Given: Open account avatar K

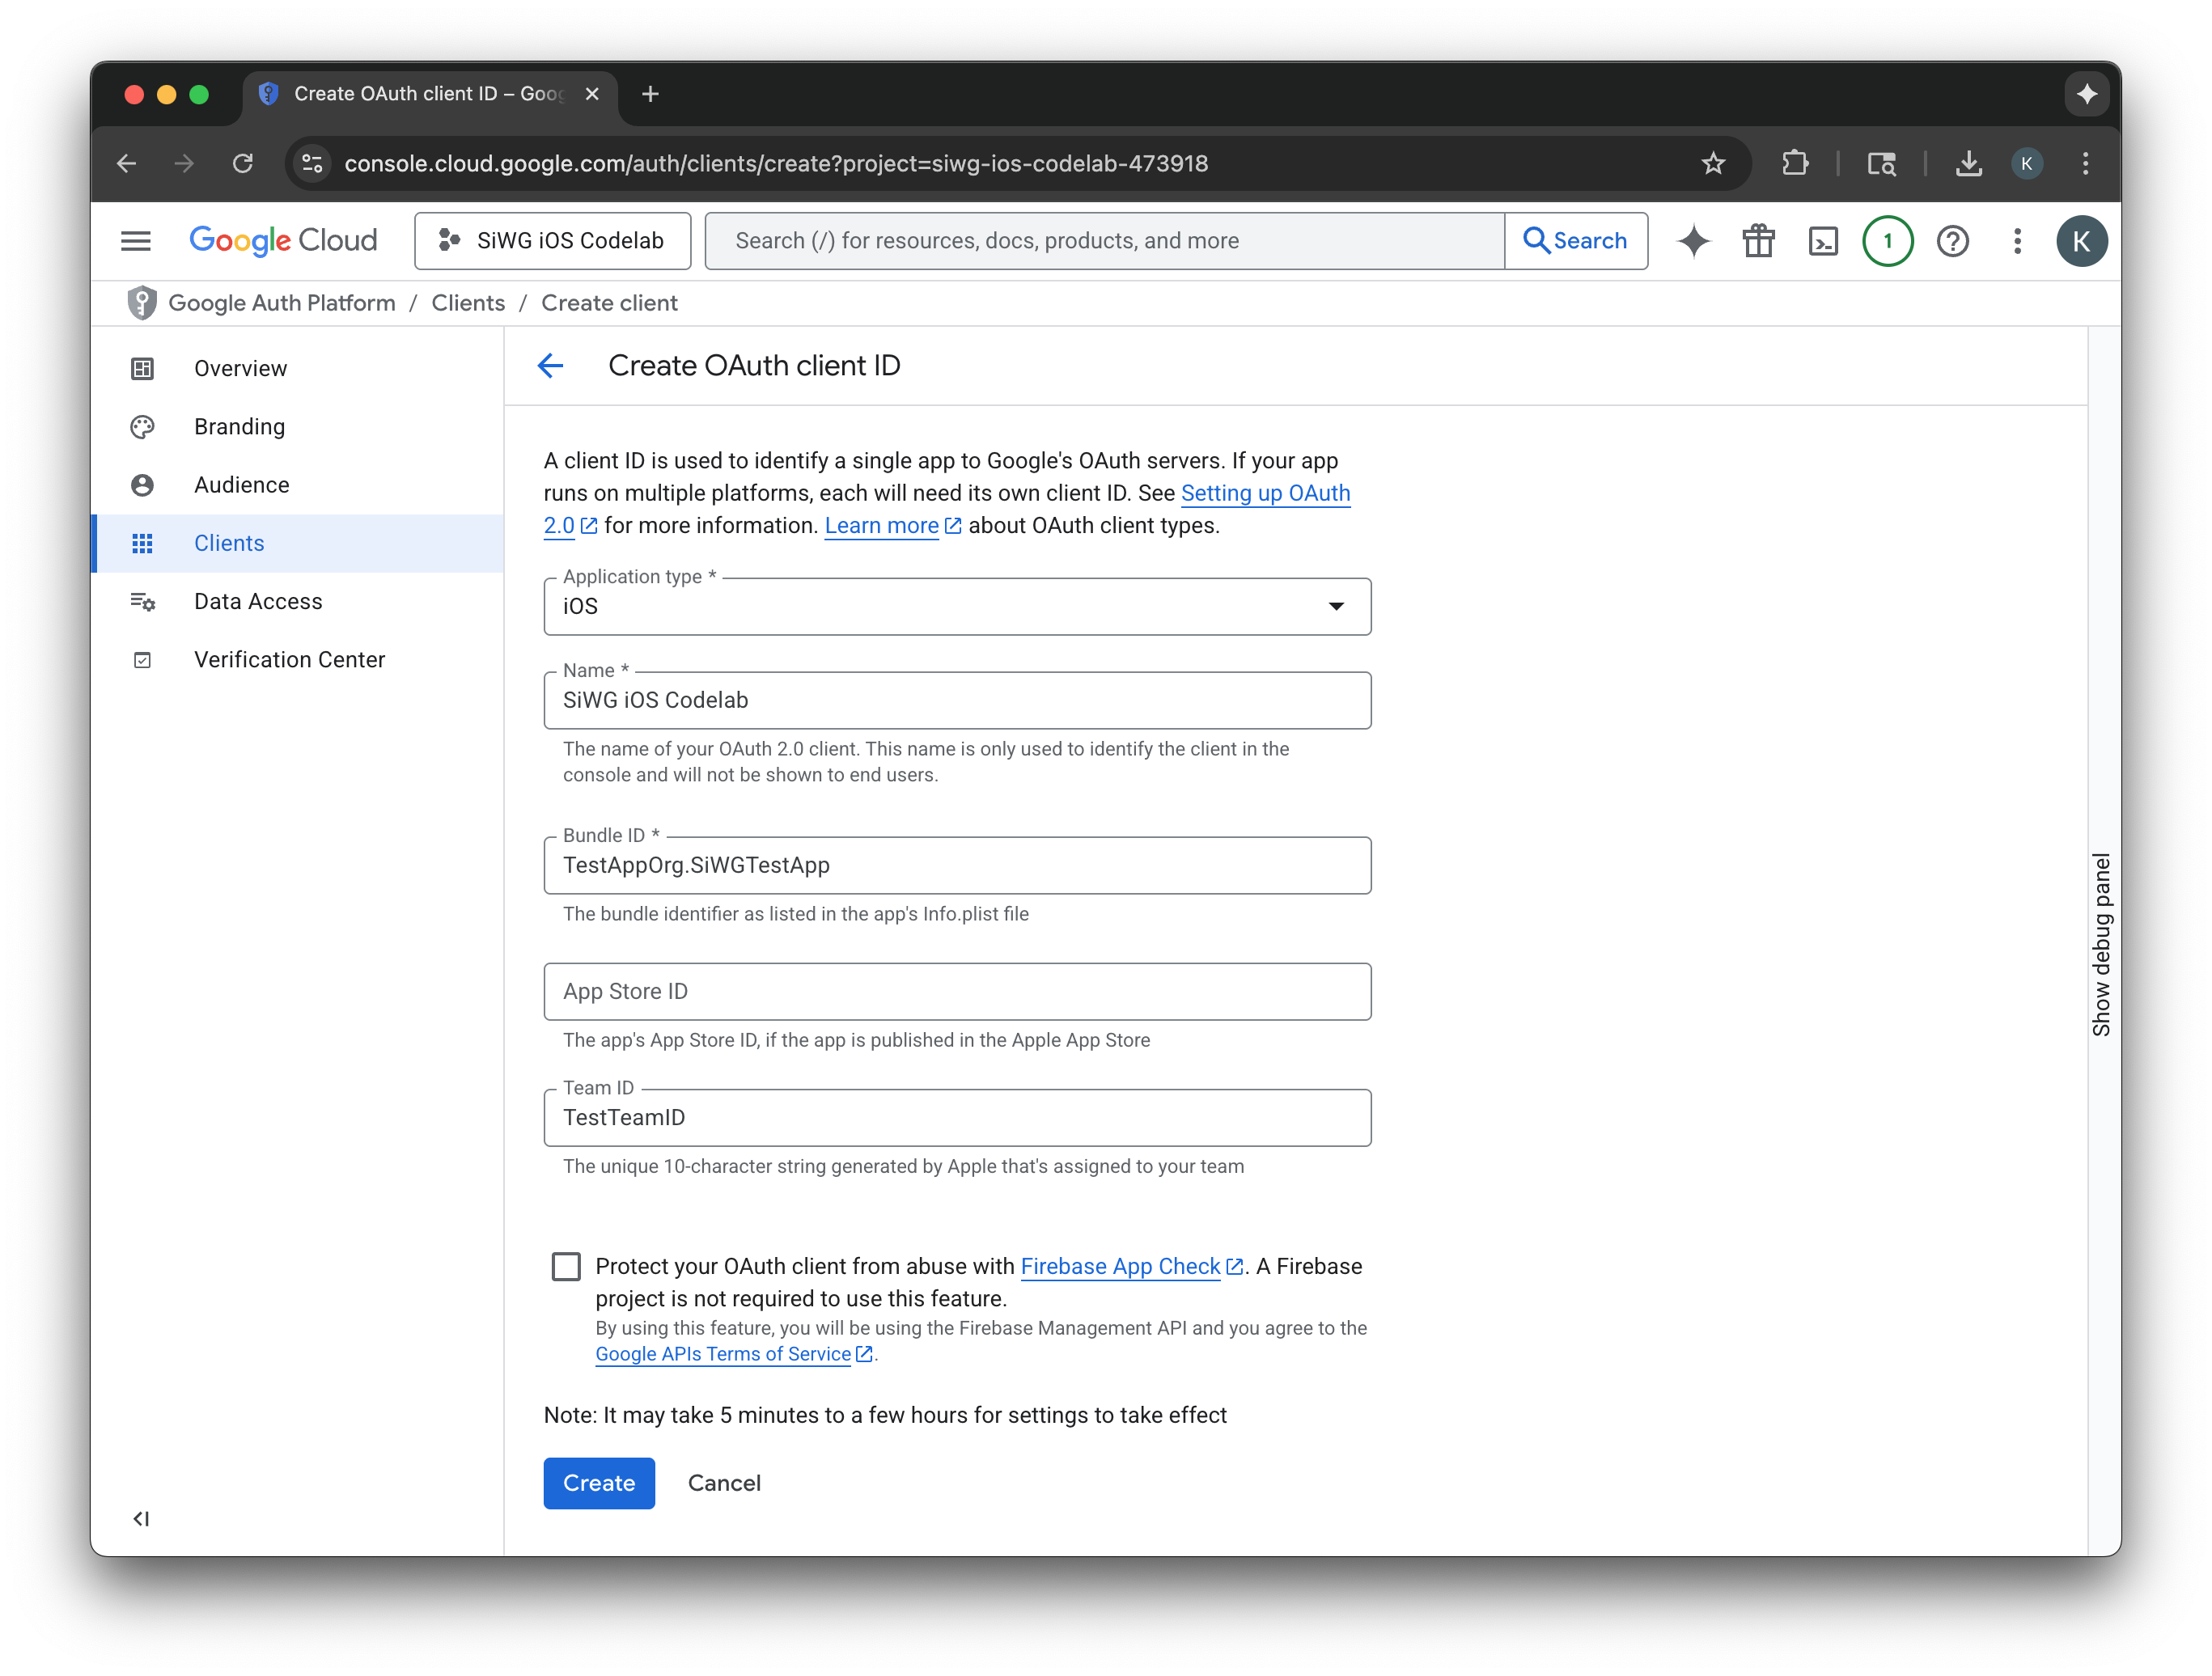Looking at the screenshot, I should click(x=2082, y=240).
